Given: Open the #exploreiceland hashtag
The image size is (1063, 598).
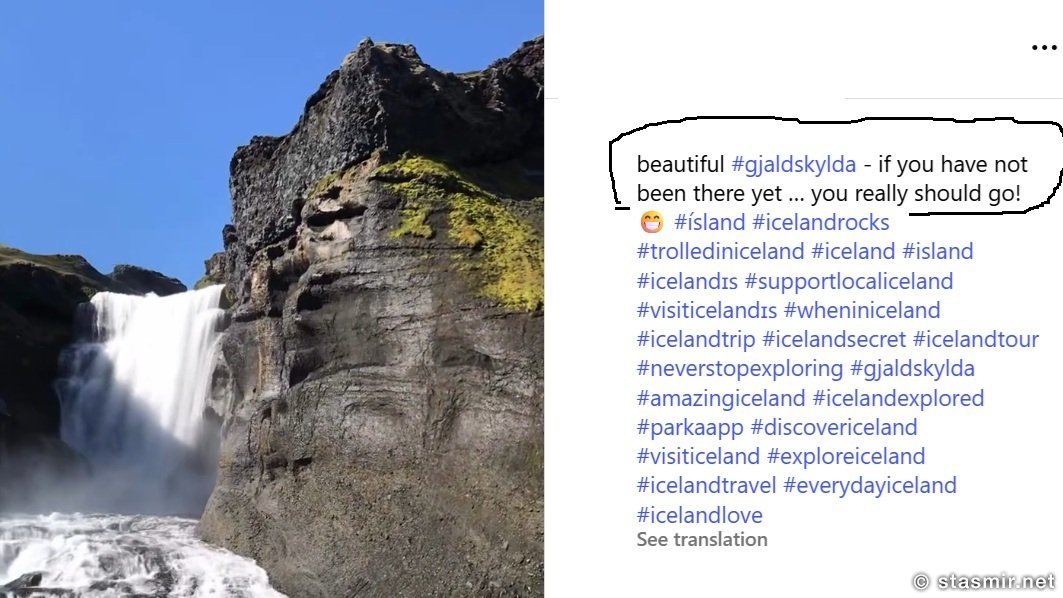Looking at the screenshot, I should coord(846,456).
